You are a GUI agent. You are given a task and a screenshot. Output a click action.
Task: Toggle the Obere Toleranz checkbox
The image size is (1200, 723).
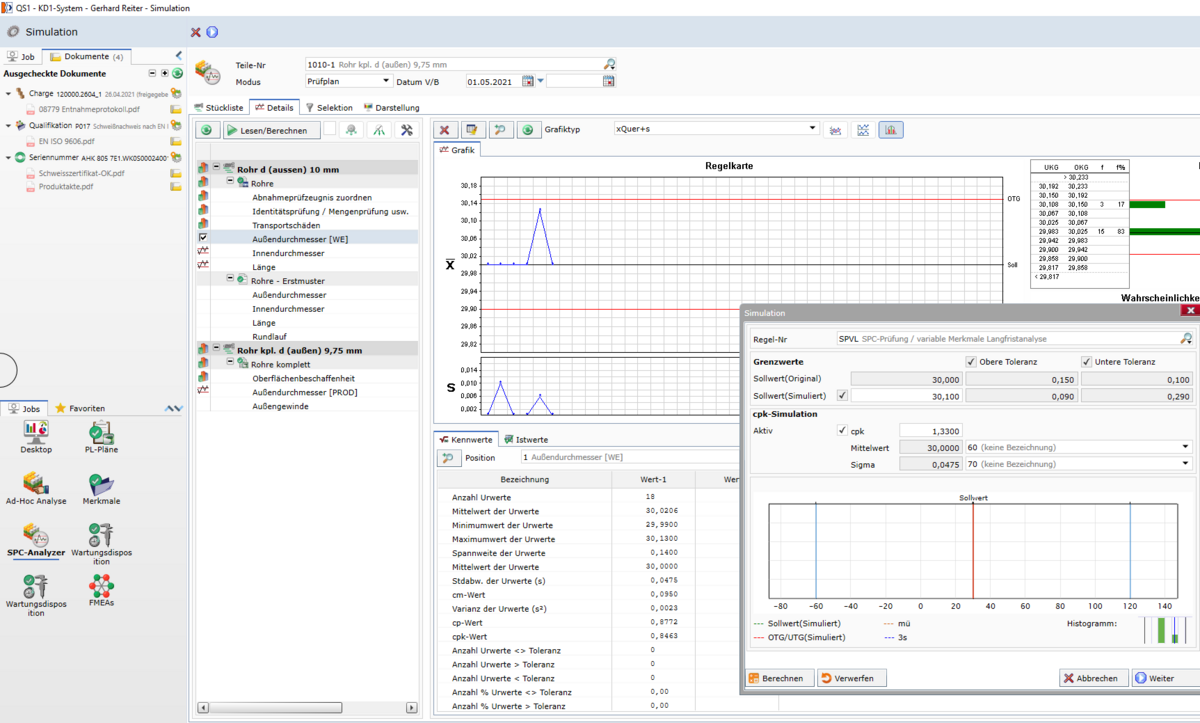(970, 362)
